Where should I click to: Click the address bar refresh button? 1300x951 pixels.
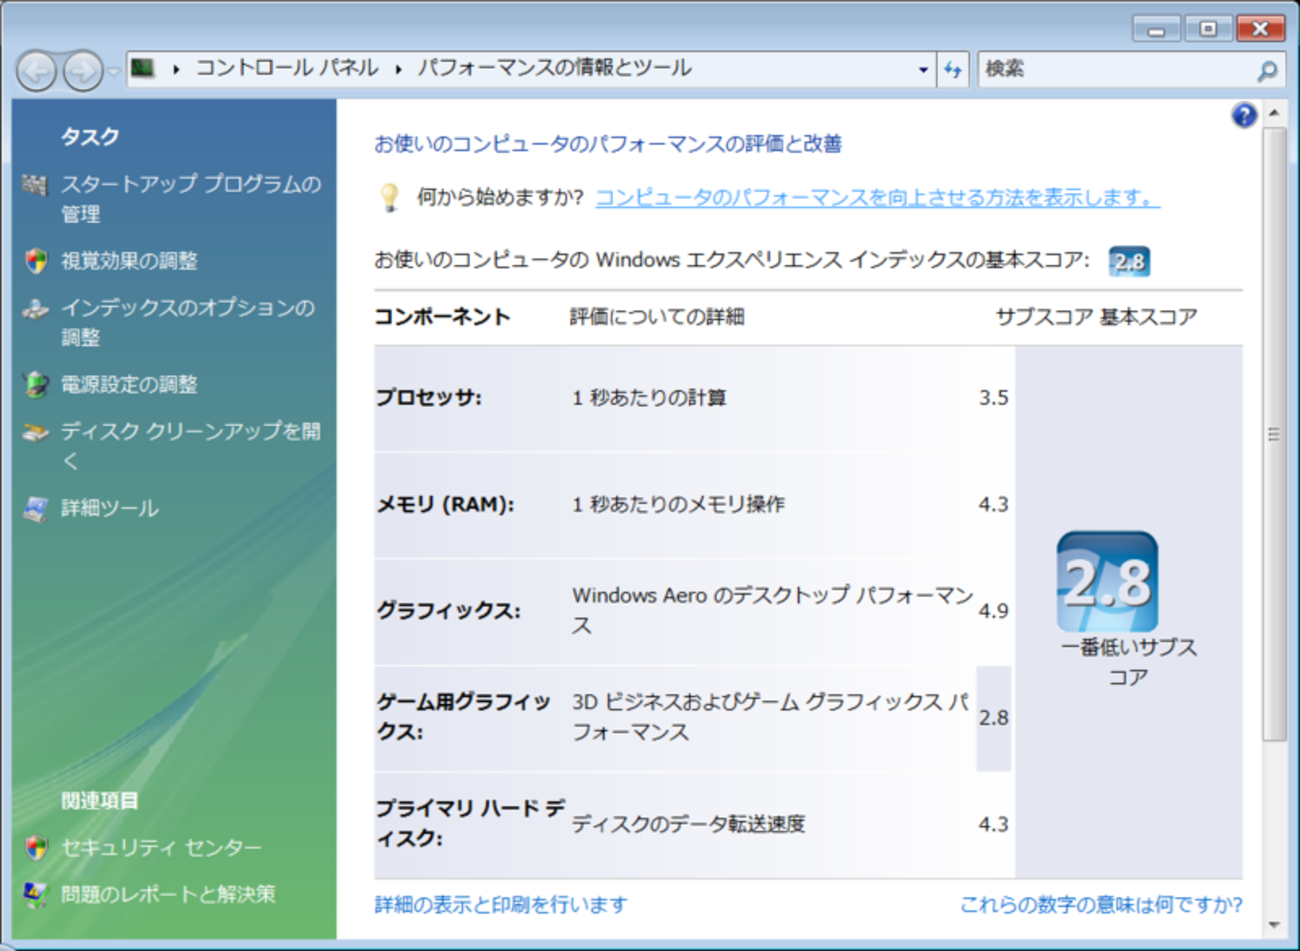tap(953, 69)
